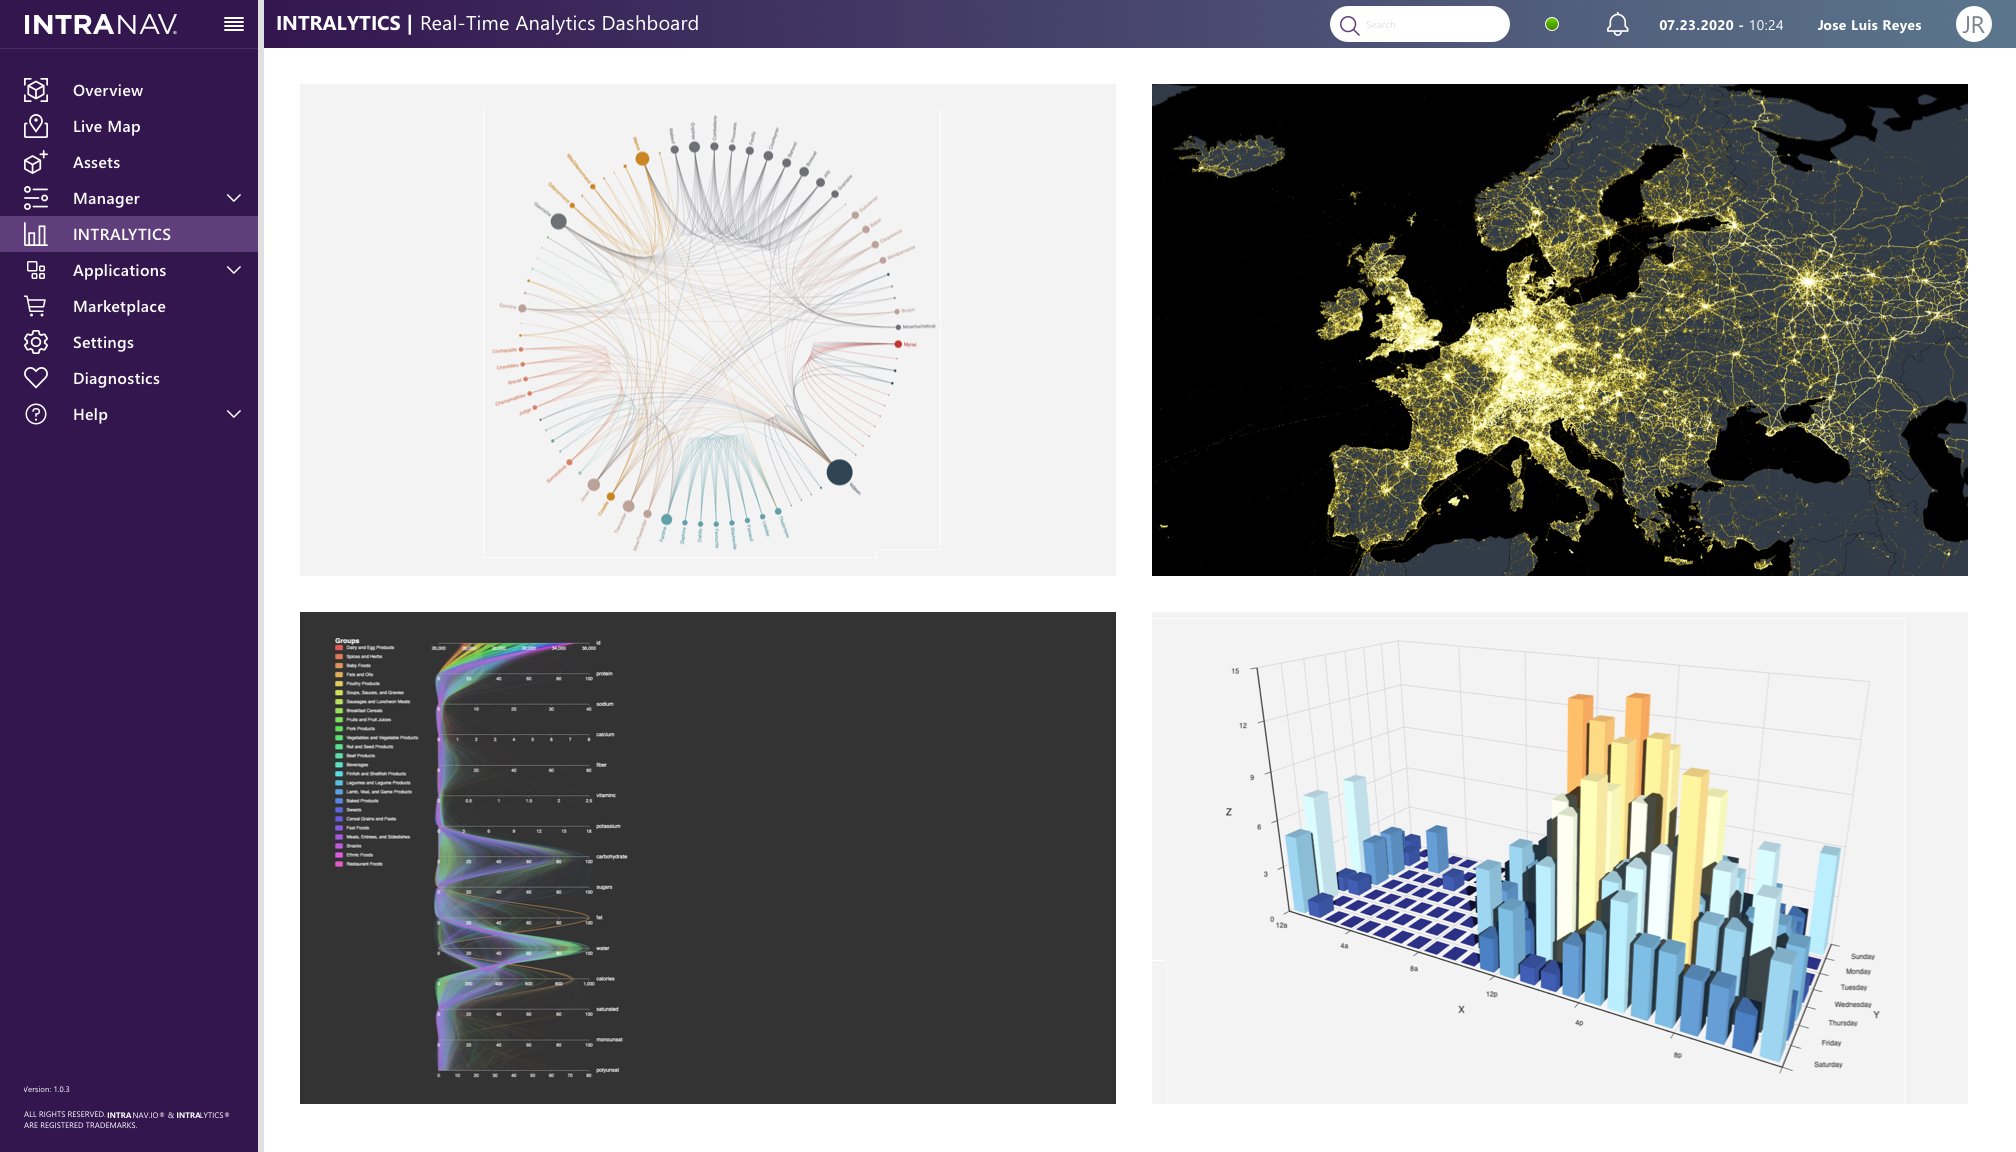Expand the Manager submenu chevron
The image size is (2016, 1152).
pyautogui.click(x=234, y=198)
